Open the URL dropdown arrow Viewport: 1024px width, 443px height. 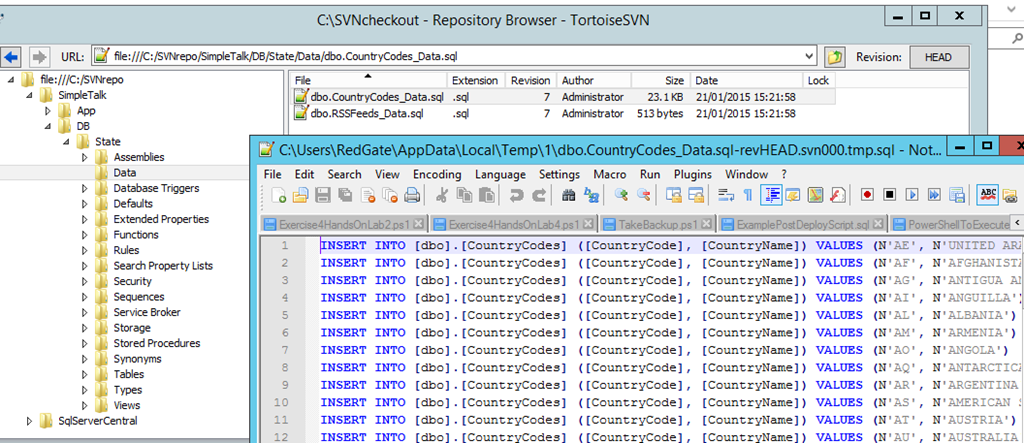click(x=808, y=57)
